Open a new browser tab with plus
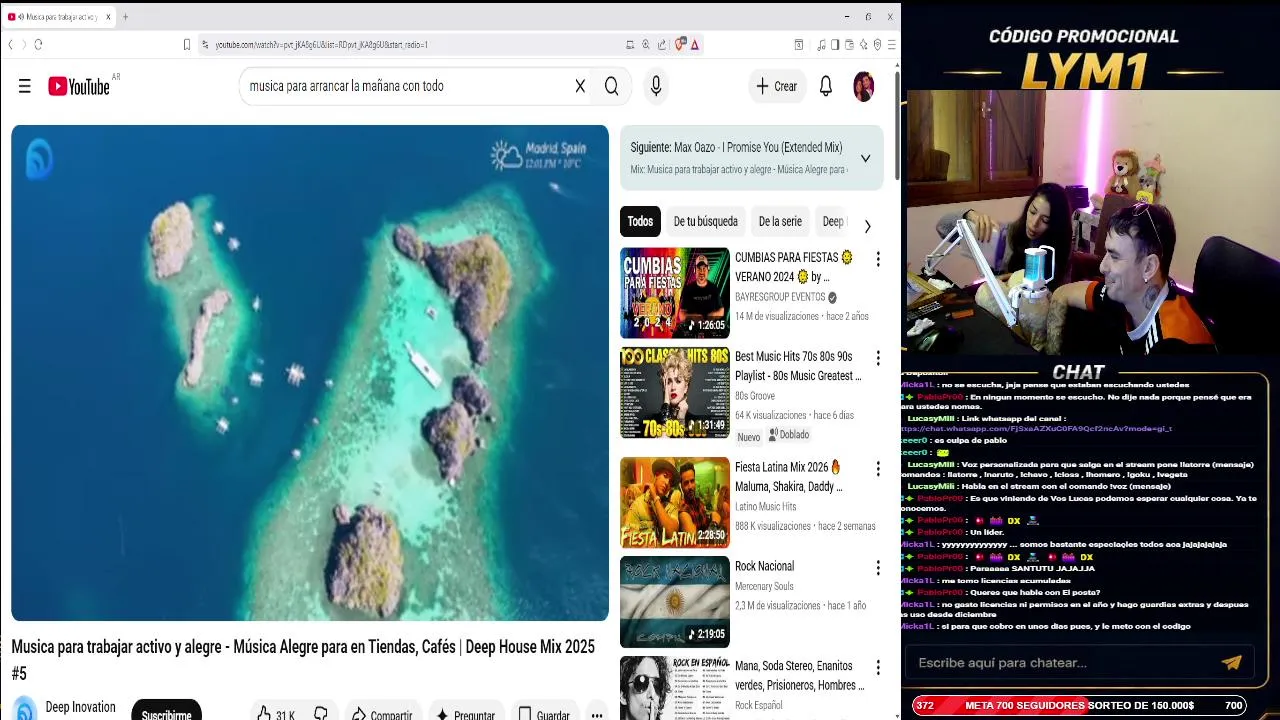The image size is (1280, 720). (125, 17)
